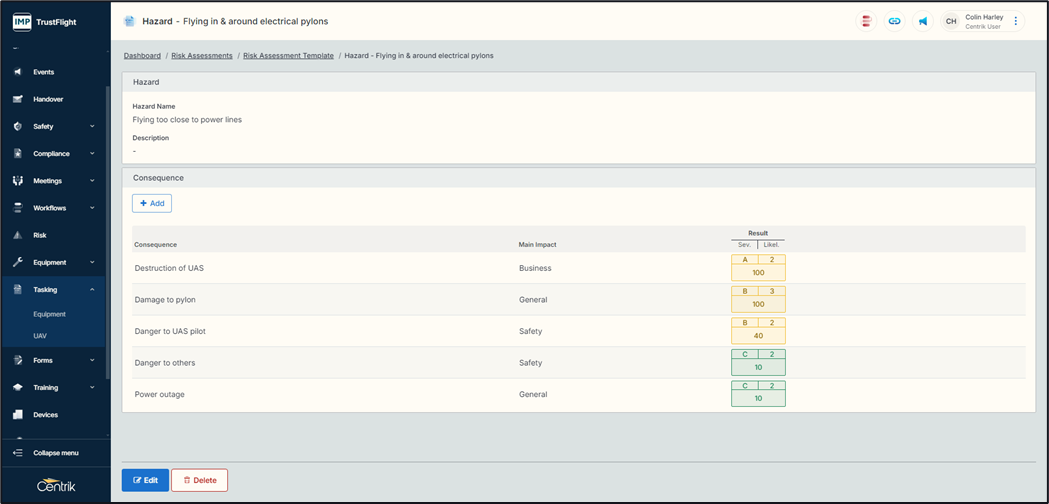Collapse the Tasking menu chevron
This screenshot has width=1049, height=504.
[x=92, y=290]
